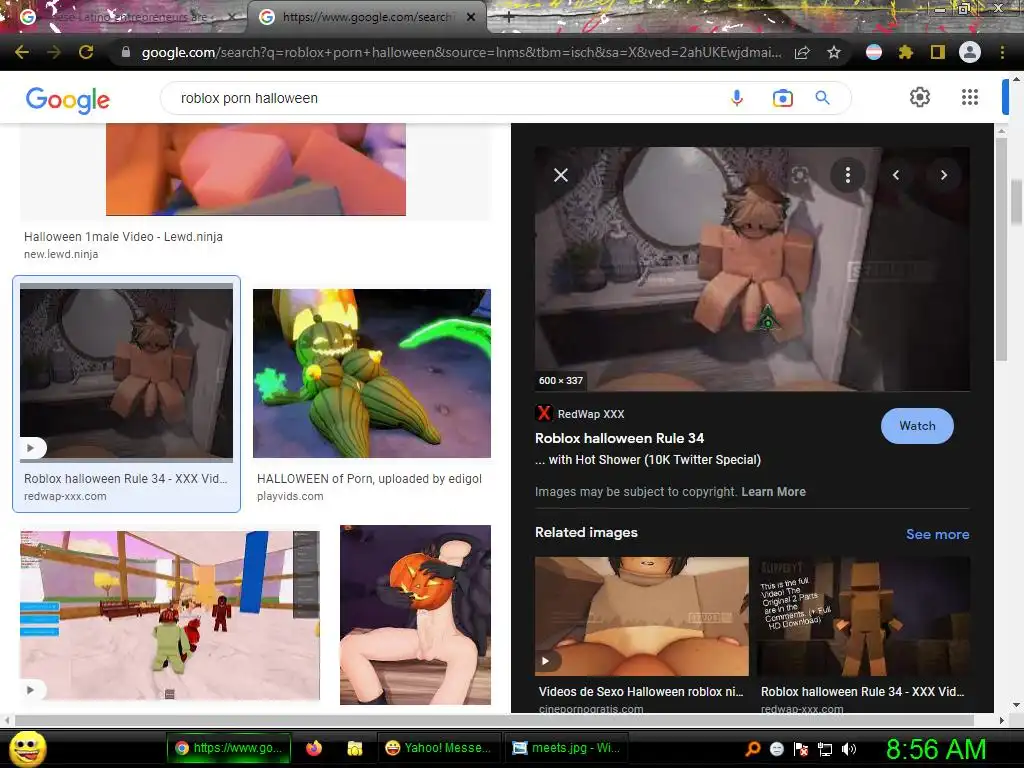Start voice search with microphone icon
This screenshot has height=768, width=1024.
pos(737,98)
